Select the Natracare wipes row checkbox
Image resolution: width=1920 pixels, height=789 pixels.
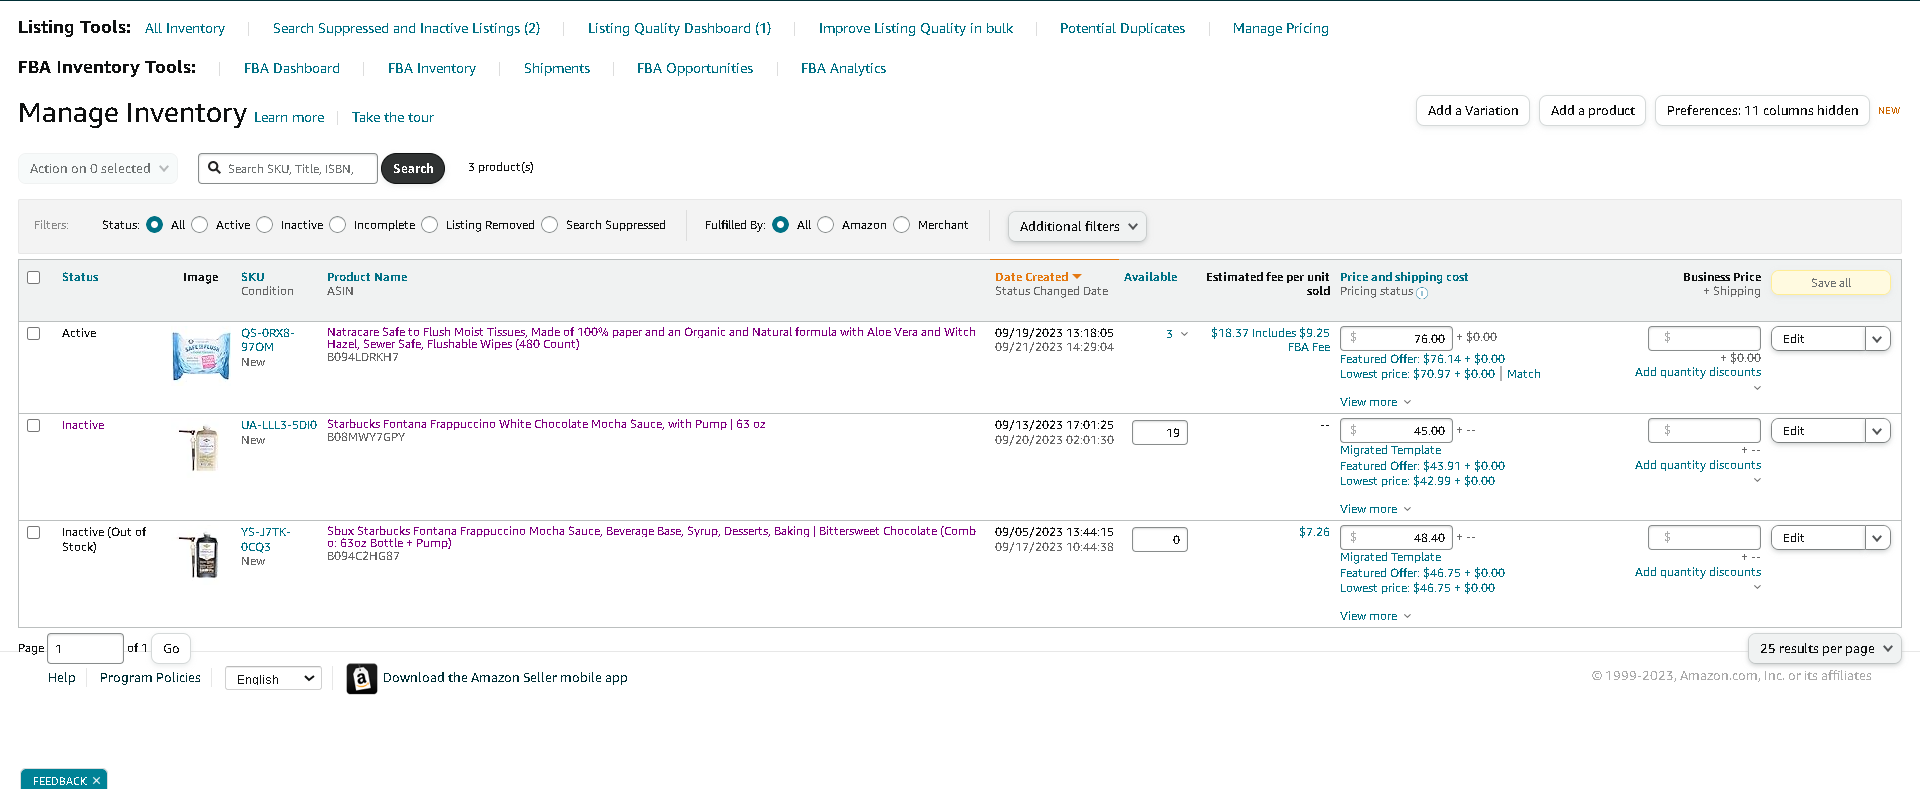point(34,334)
